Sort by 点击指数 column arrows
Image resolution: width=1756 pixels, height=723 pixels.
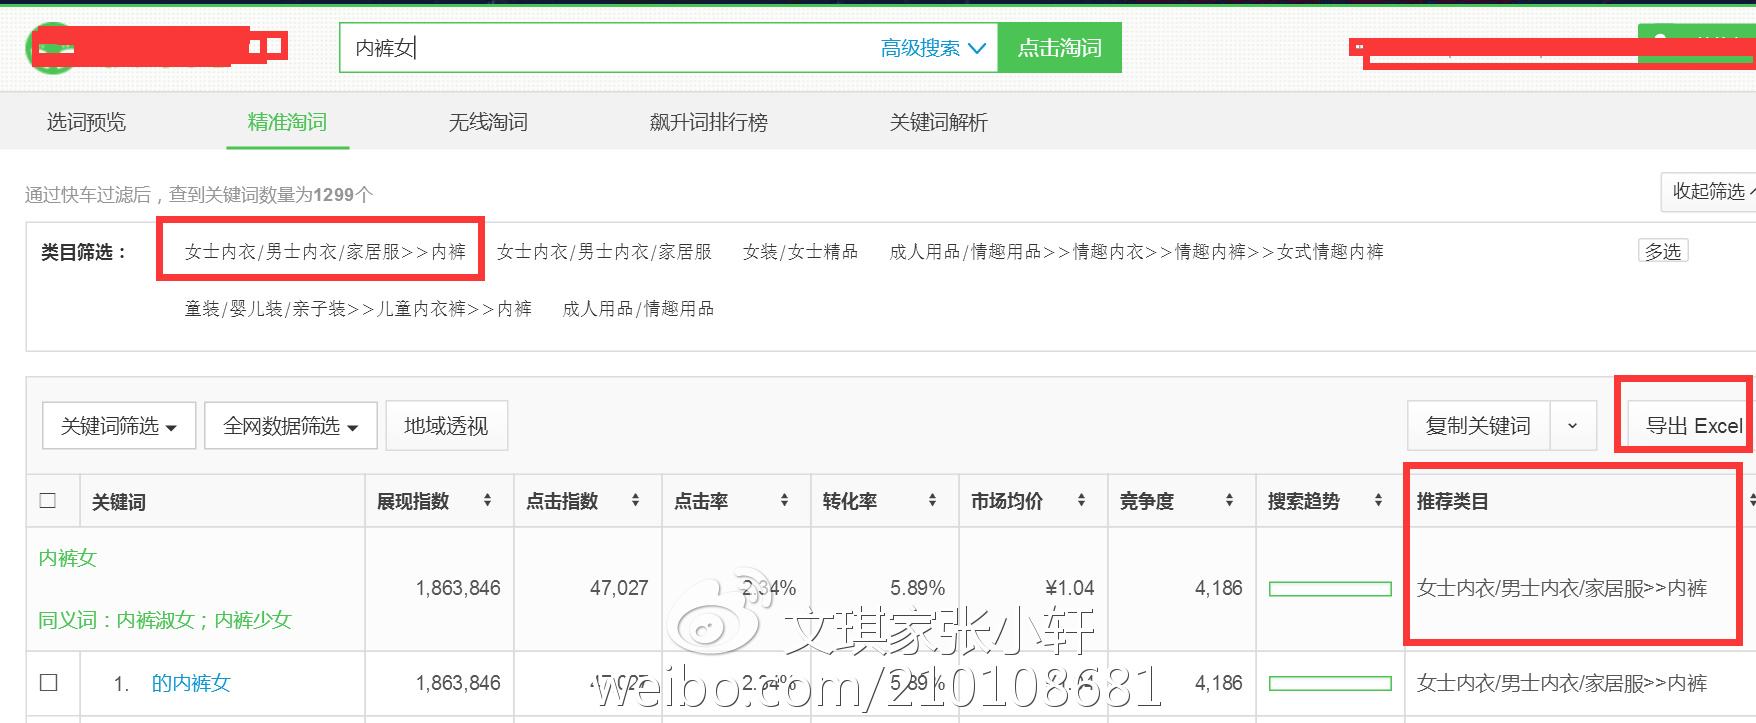[635, 500]
